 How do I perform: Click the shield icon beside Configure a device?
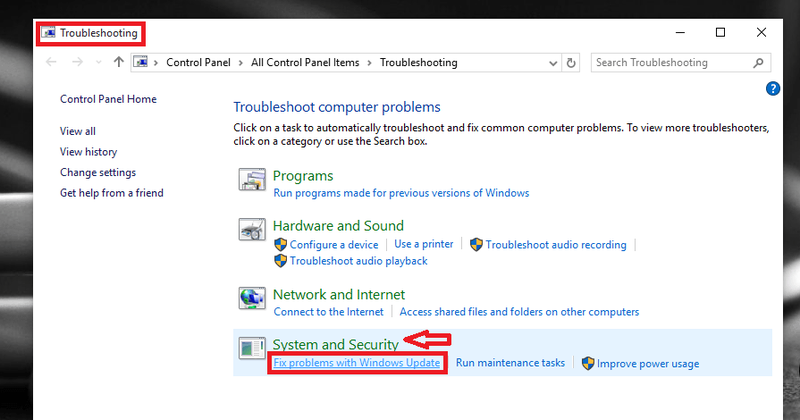[x=280, y=244]
